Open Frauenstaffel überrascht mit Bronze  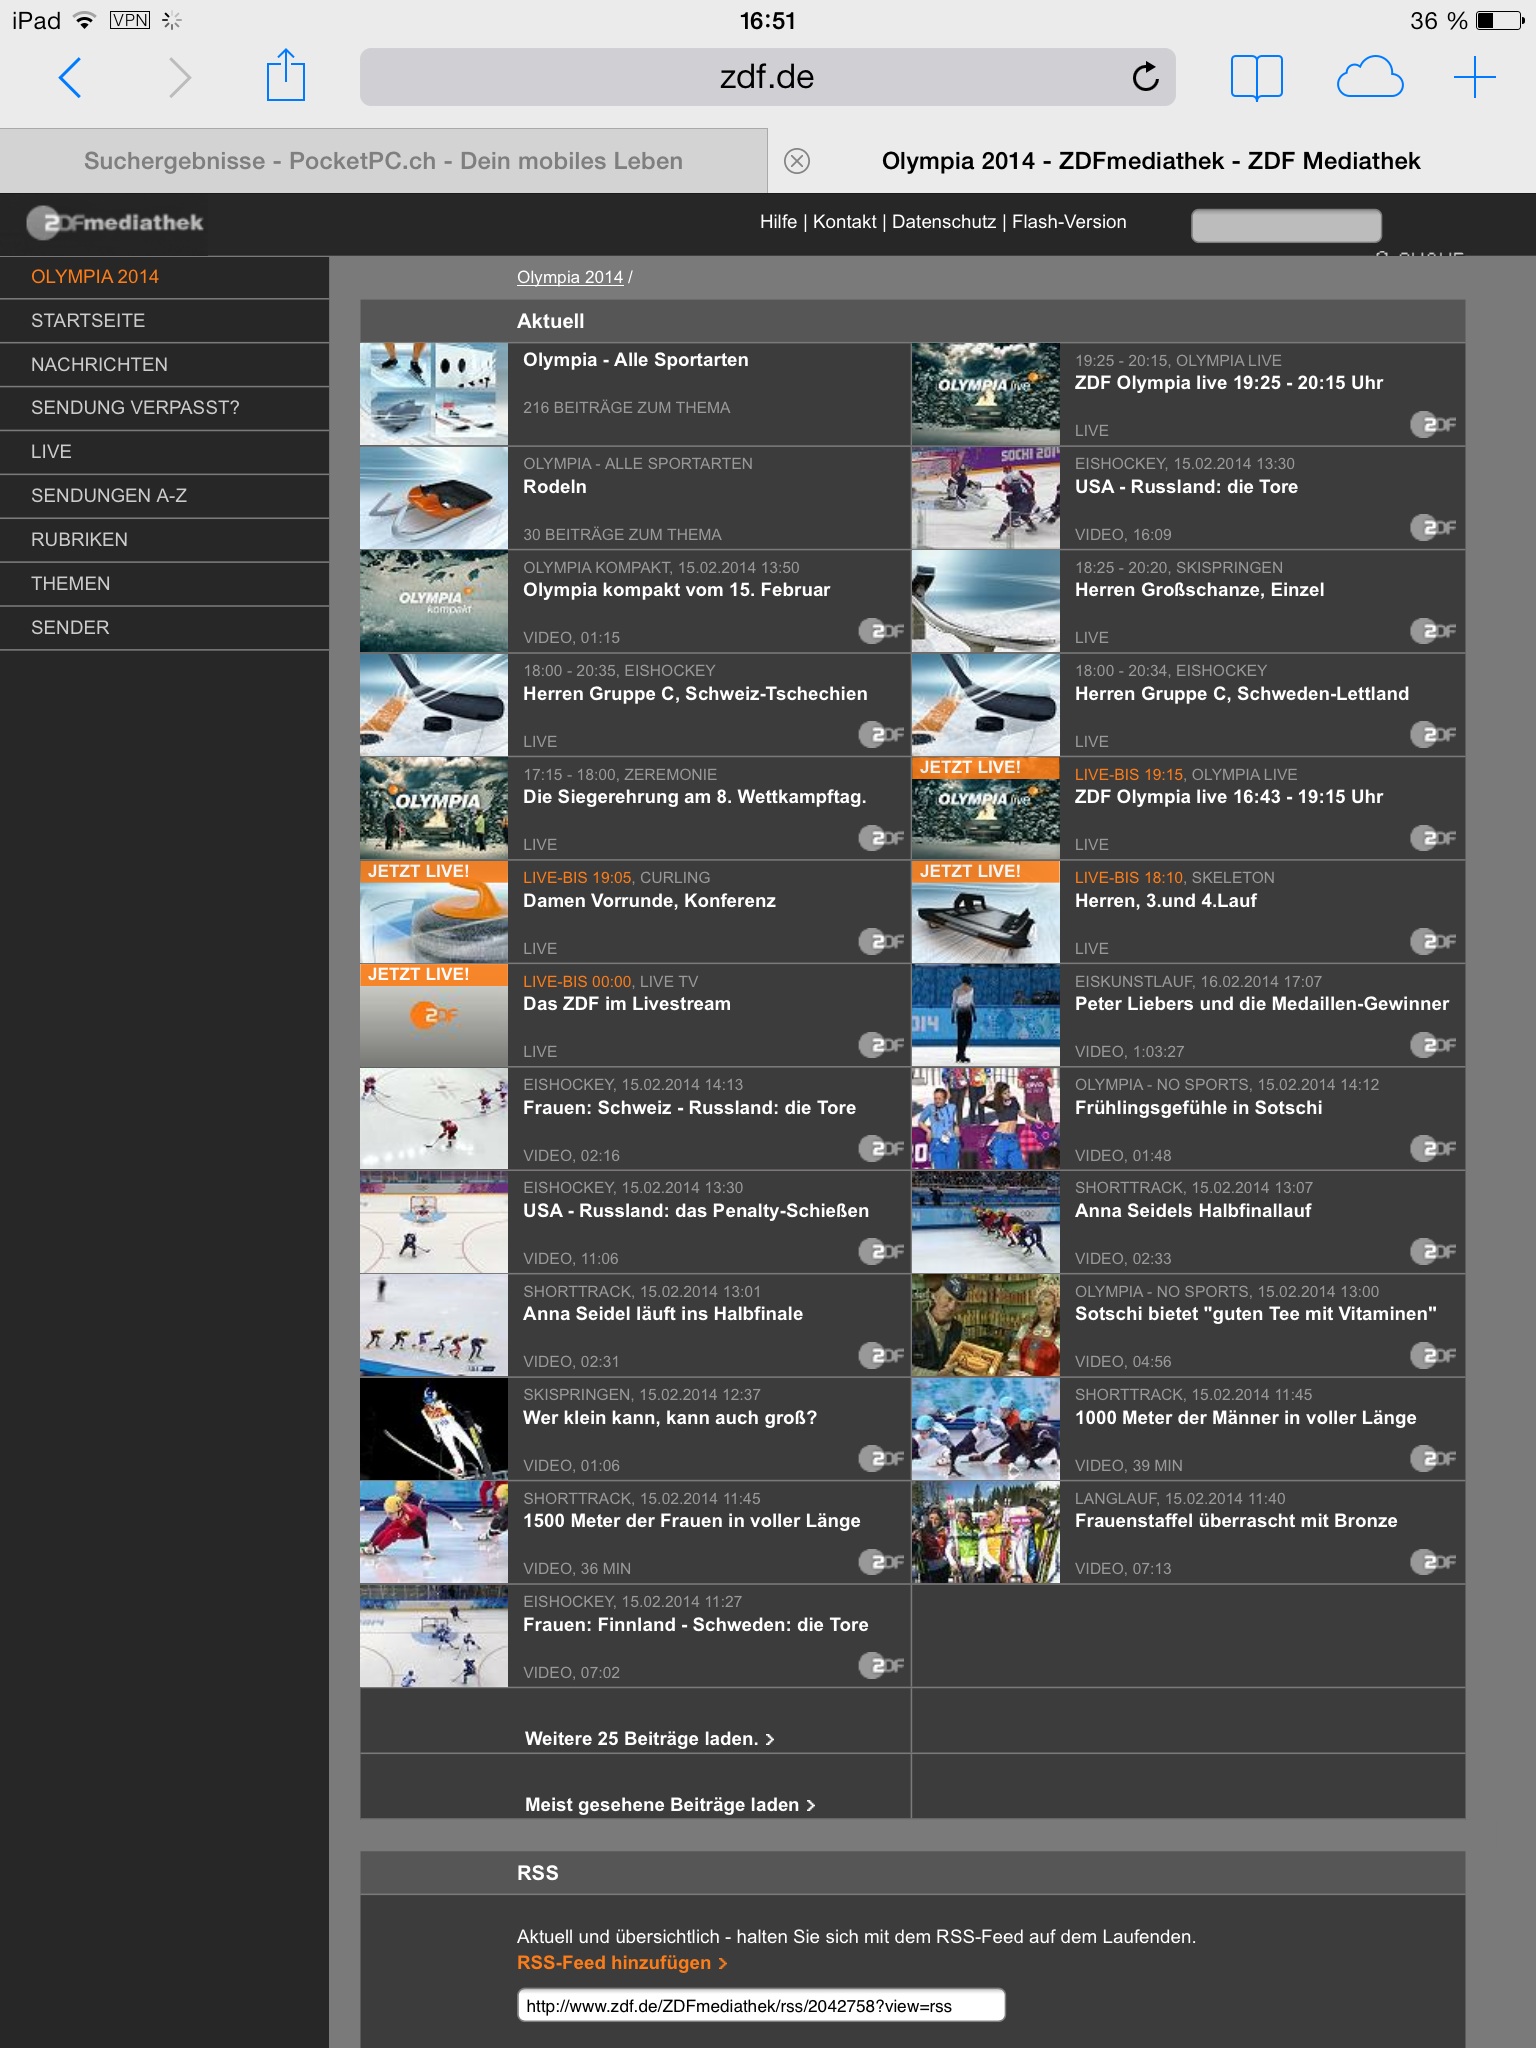click(x=1236, y=1521)
